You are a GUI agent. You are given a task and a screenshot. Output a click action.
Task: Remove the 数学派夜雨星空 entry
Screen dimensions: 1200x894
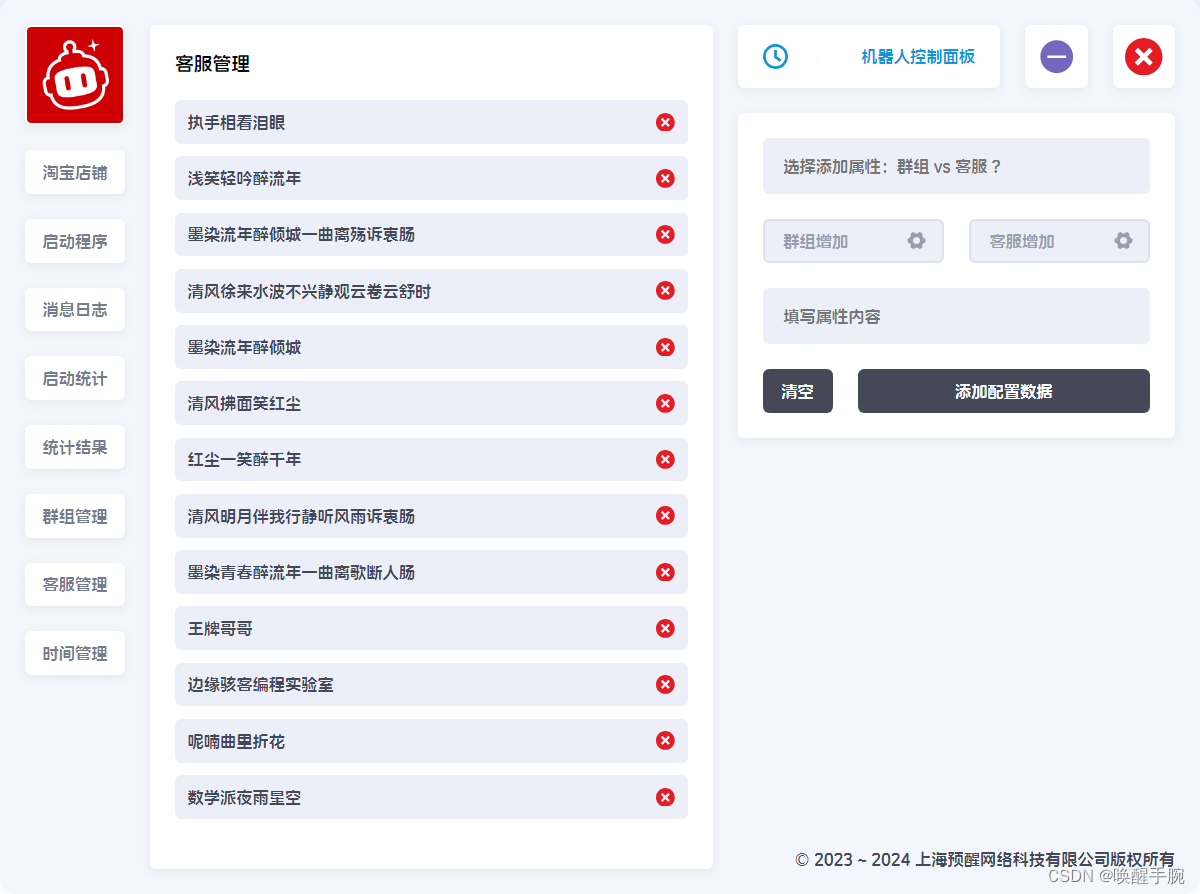665,797
